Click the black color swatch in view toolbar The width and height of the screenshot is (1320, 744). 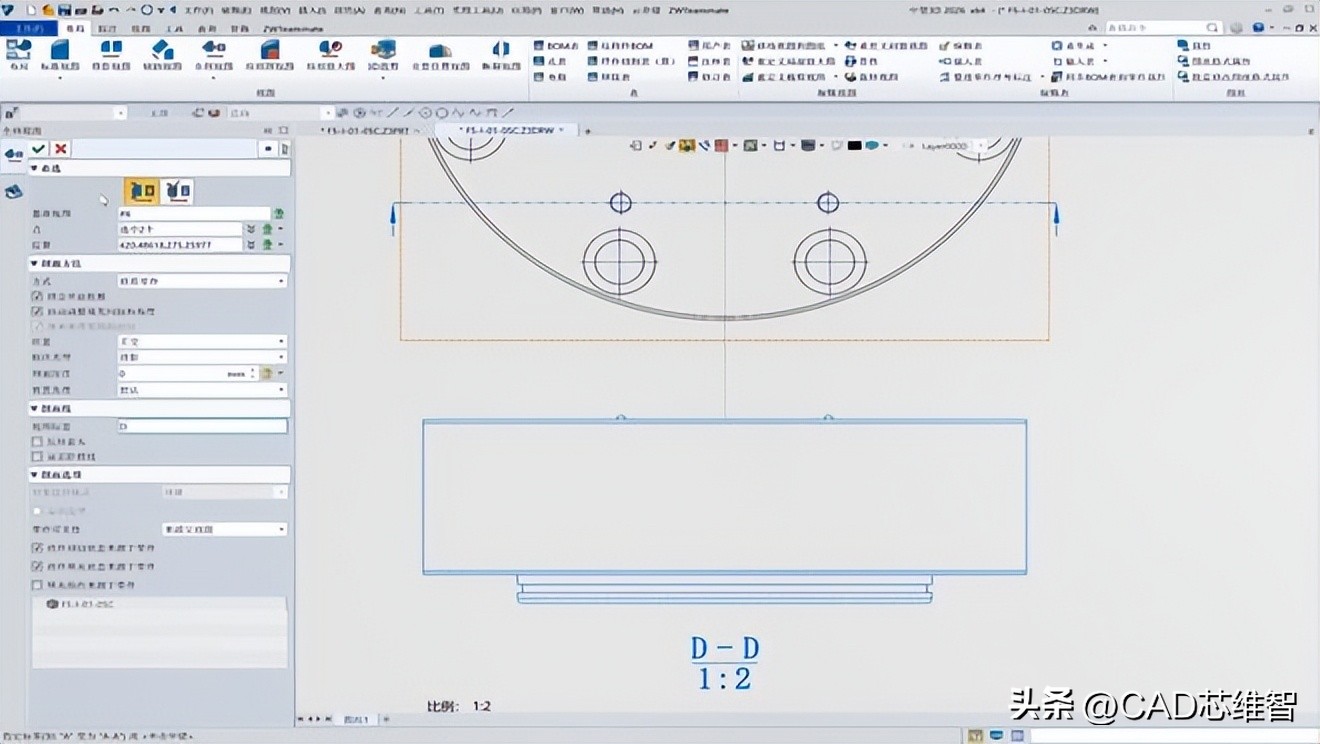pyautogui.click(x=854, y=146)
